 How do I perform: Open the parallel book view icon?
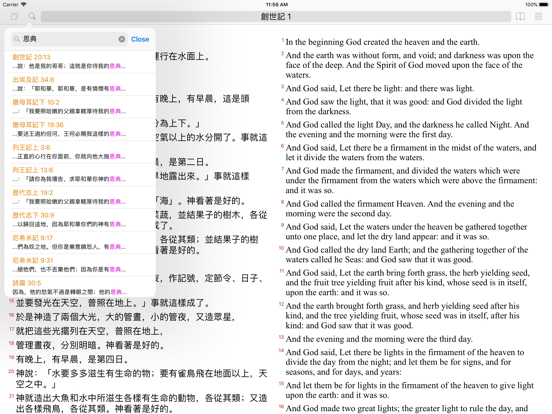coord(520,16)
